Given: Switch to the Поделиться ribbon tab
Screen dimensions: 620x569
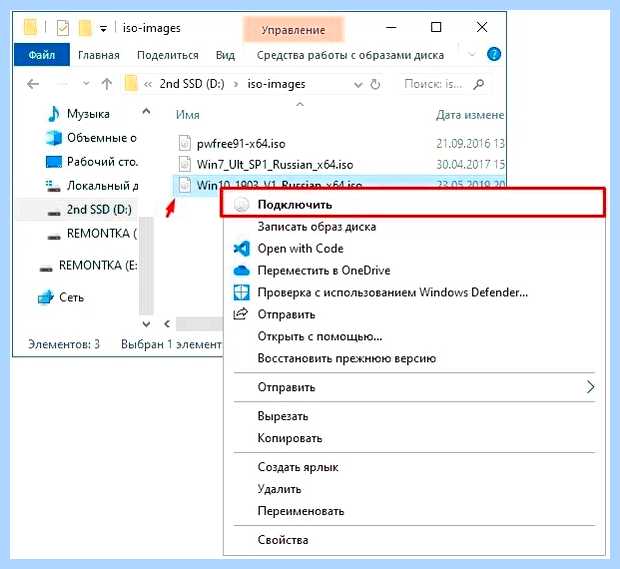Looking at the screenshot, I should (x=168, y=55).
